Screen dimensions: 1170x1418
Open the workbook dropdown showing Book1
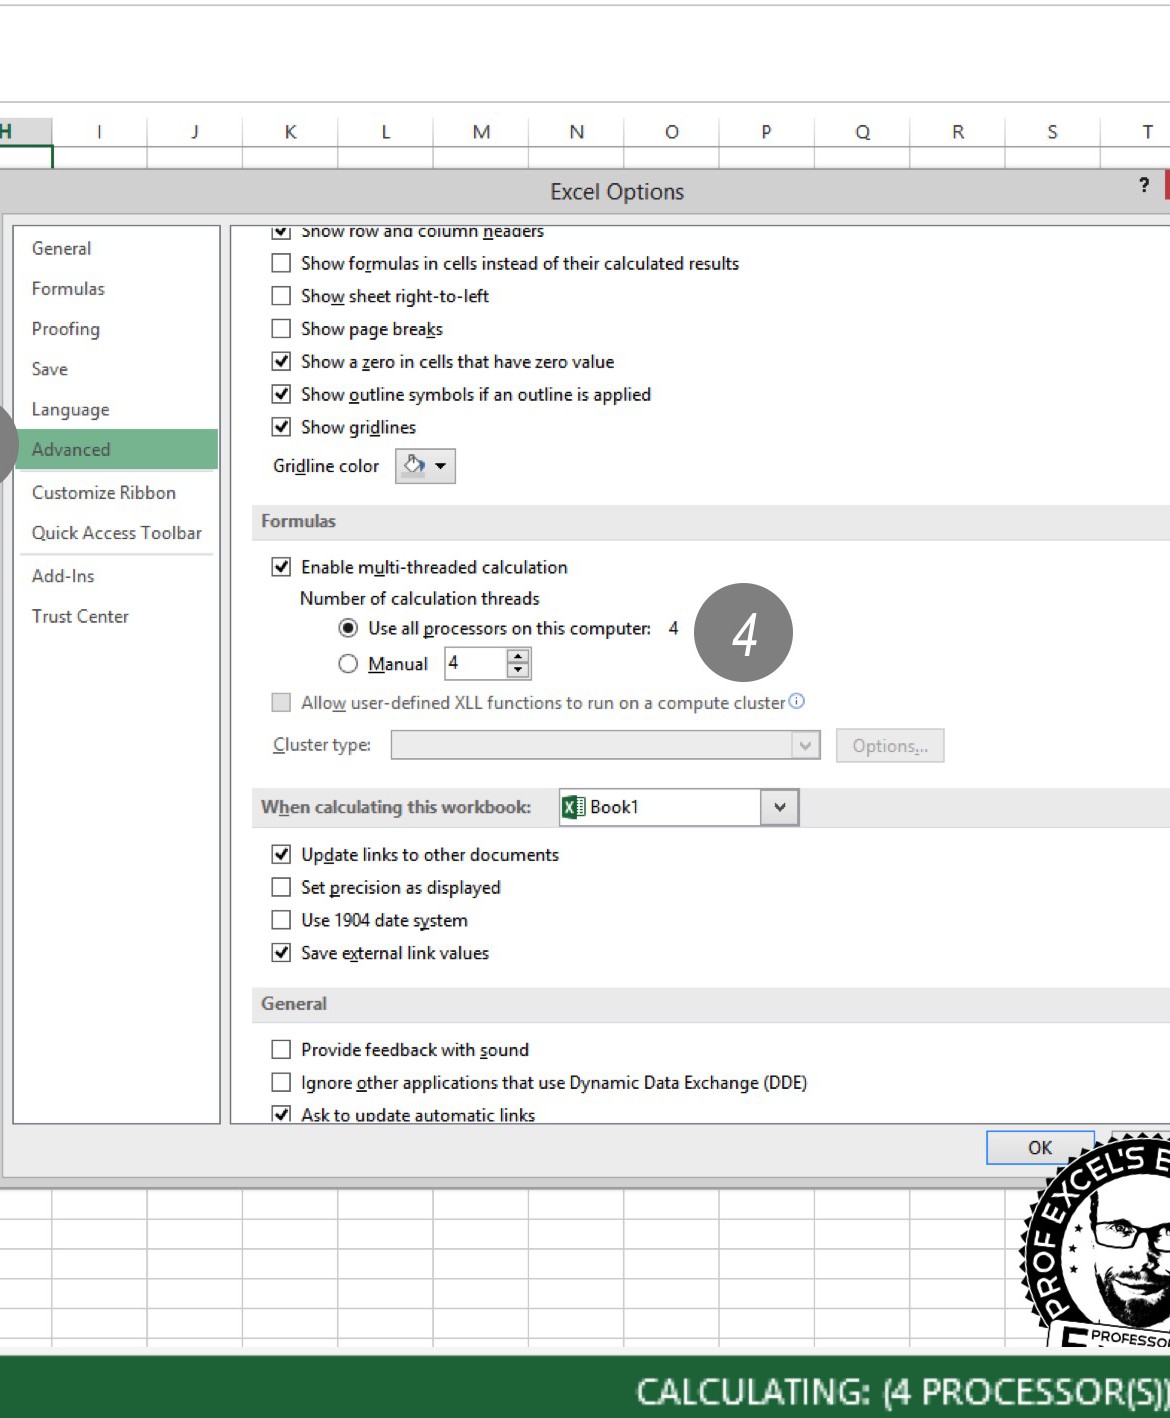click(x=781, y=807)
